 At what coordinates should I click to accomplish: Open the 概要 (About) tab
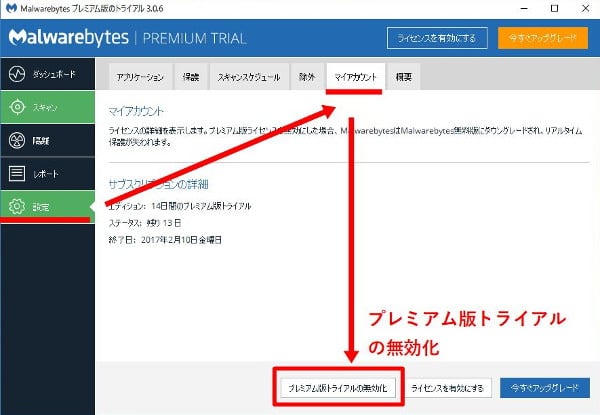[x=403, y=77]
